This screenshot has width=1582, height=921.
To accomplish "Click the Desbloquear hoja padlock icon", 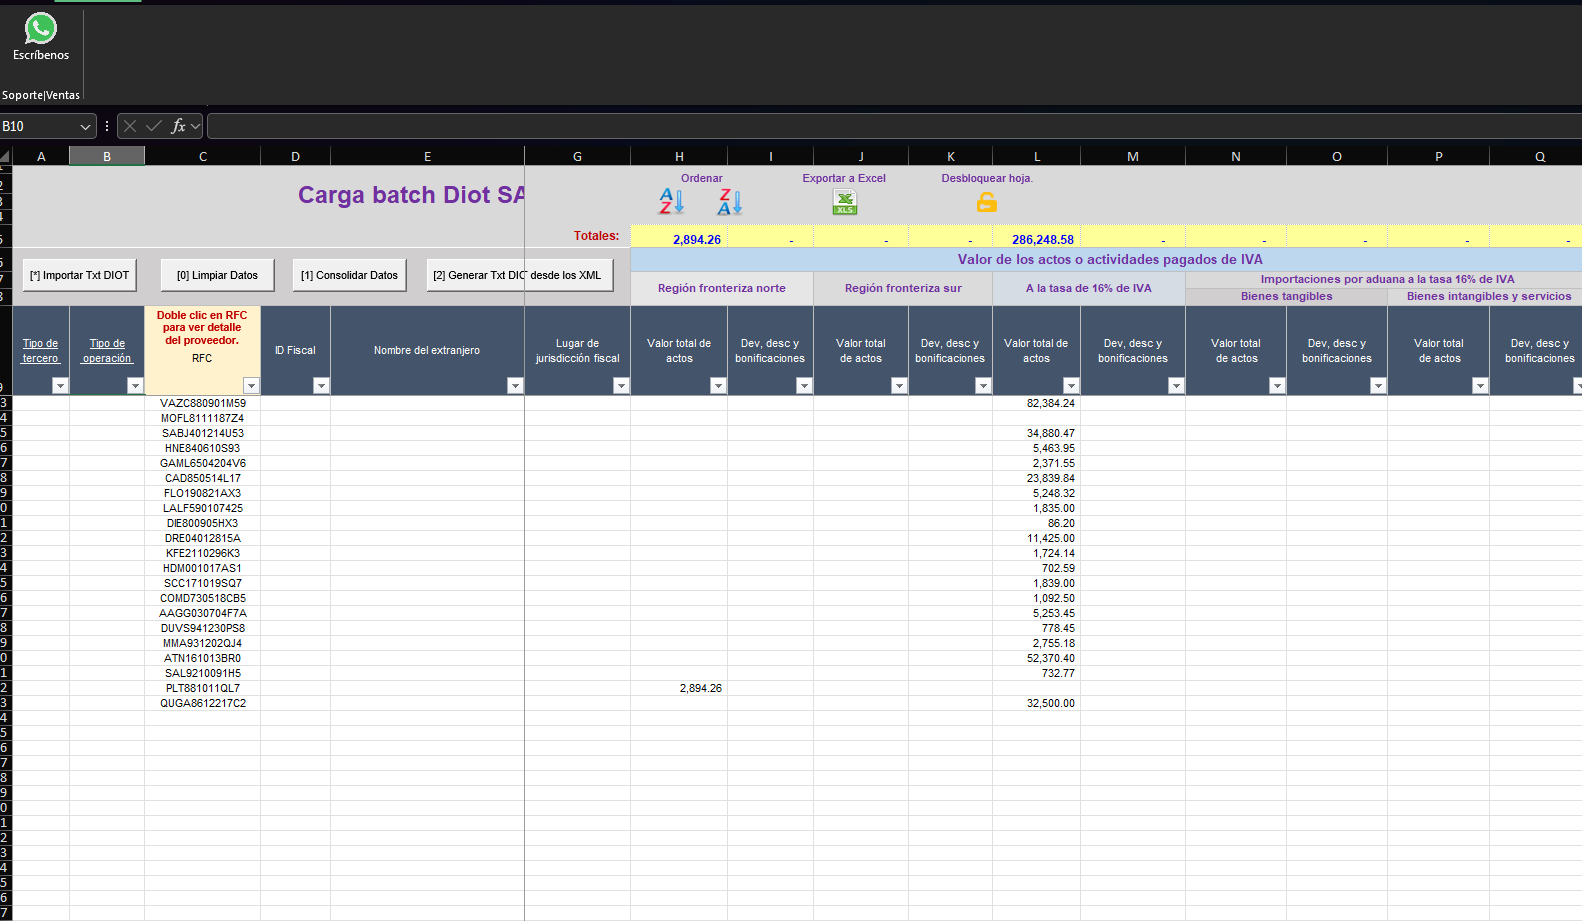I will 987,202.
